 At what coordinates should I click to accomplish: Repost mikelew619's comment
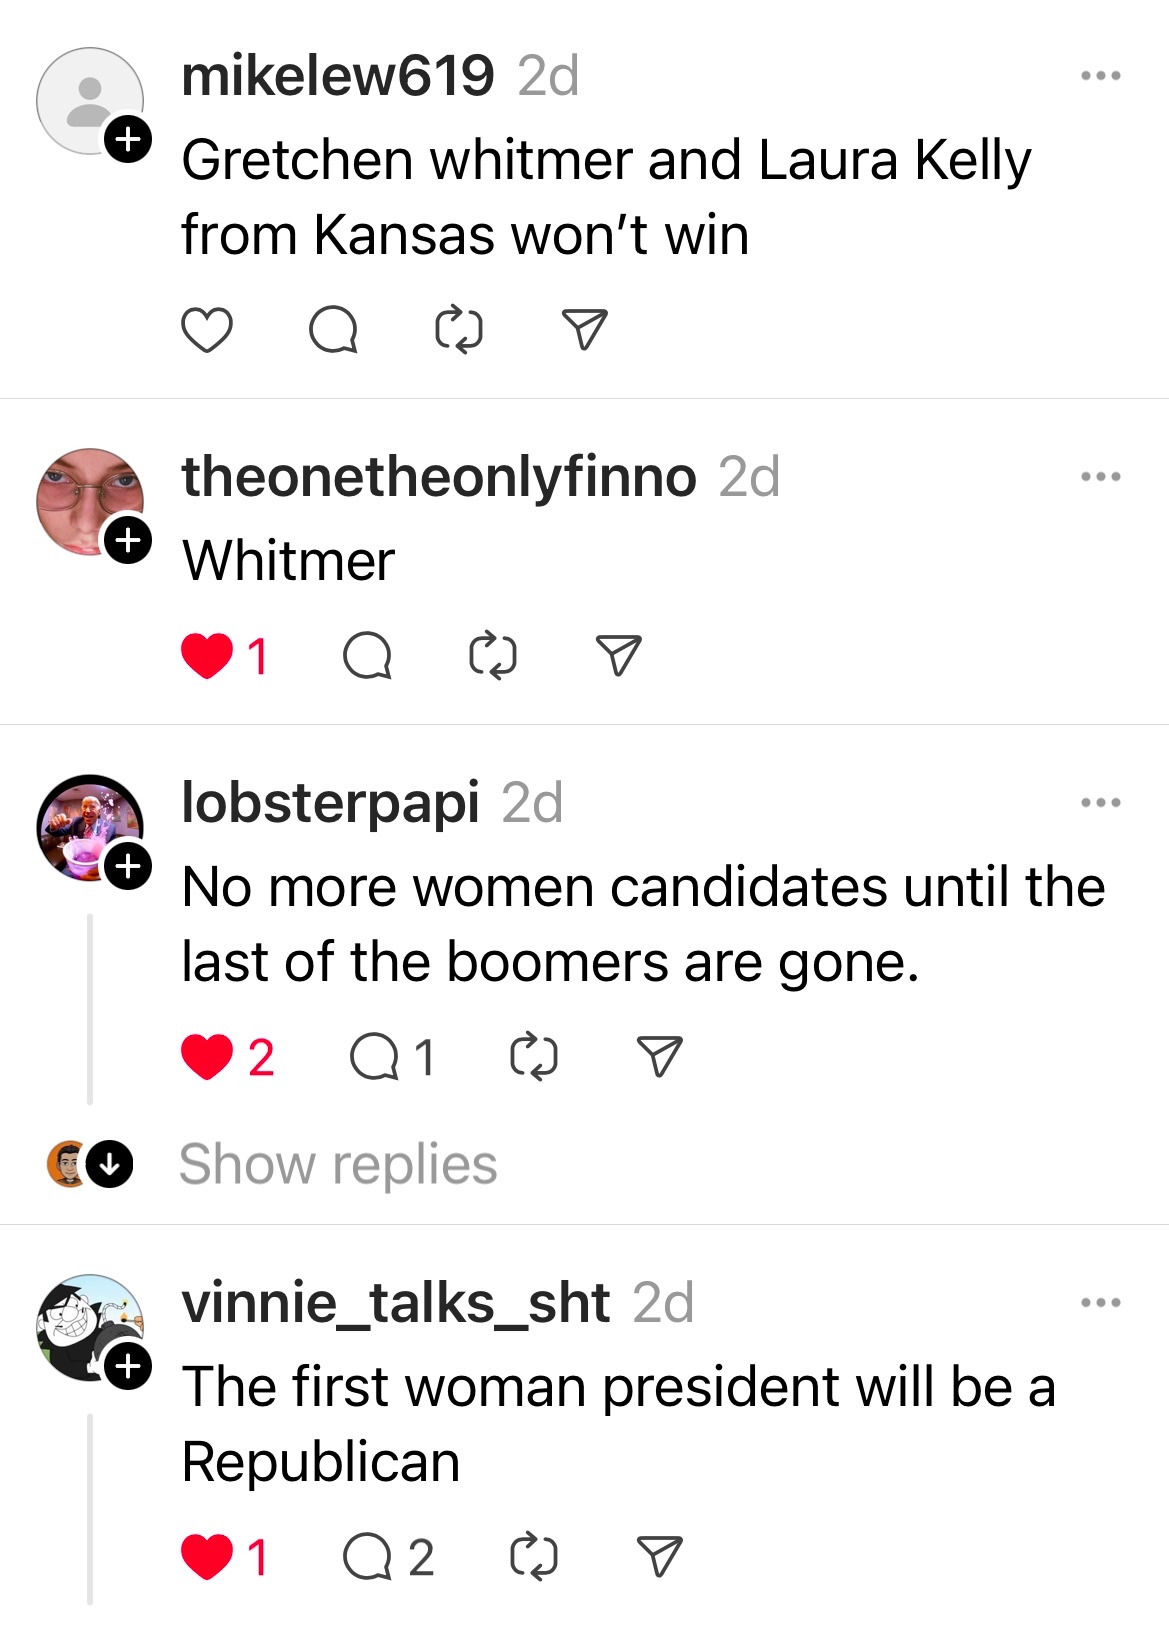pyautogui.click(x=459, y=330)
